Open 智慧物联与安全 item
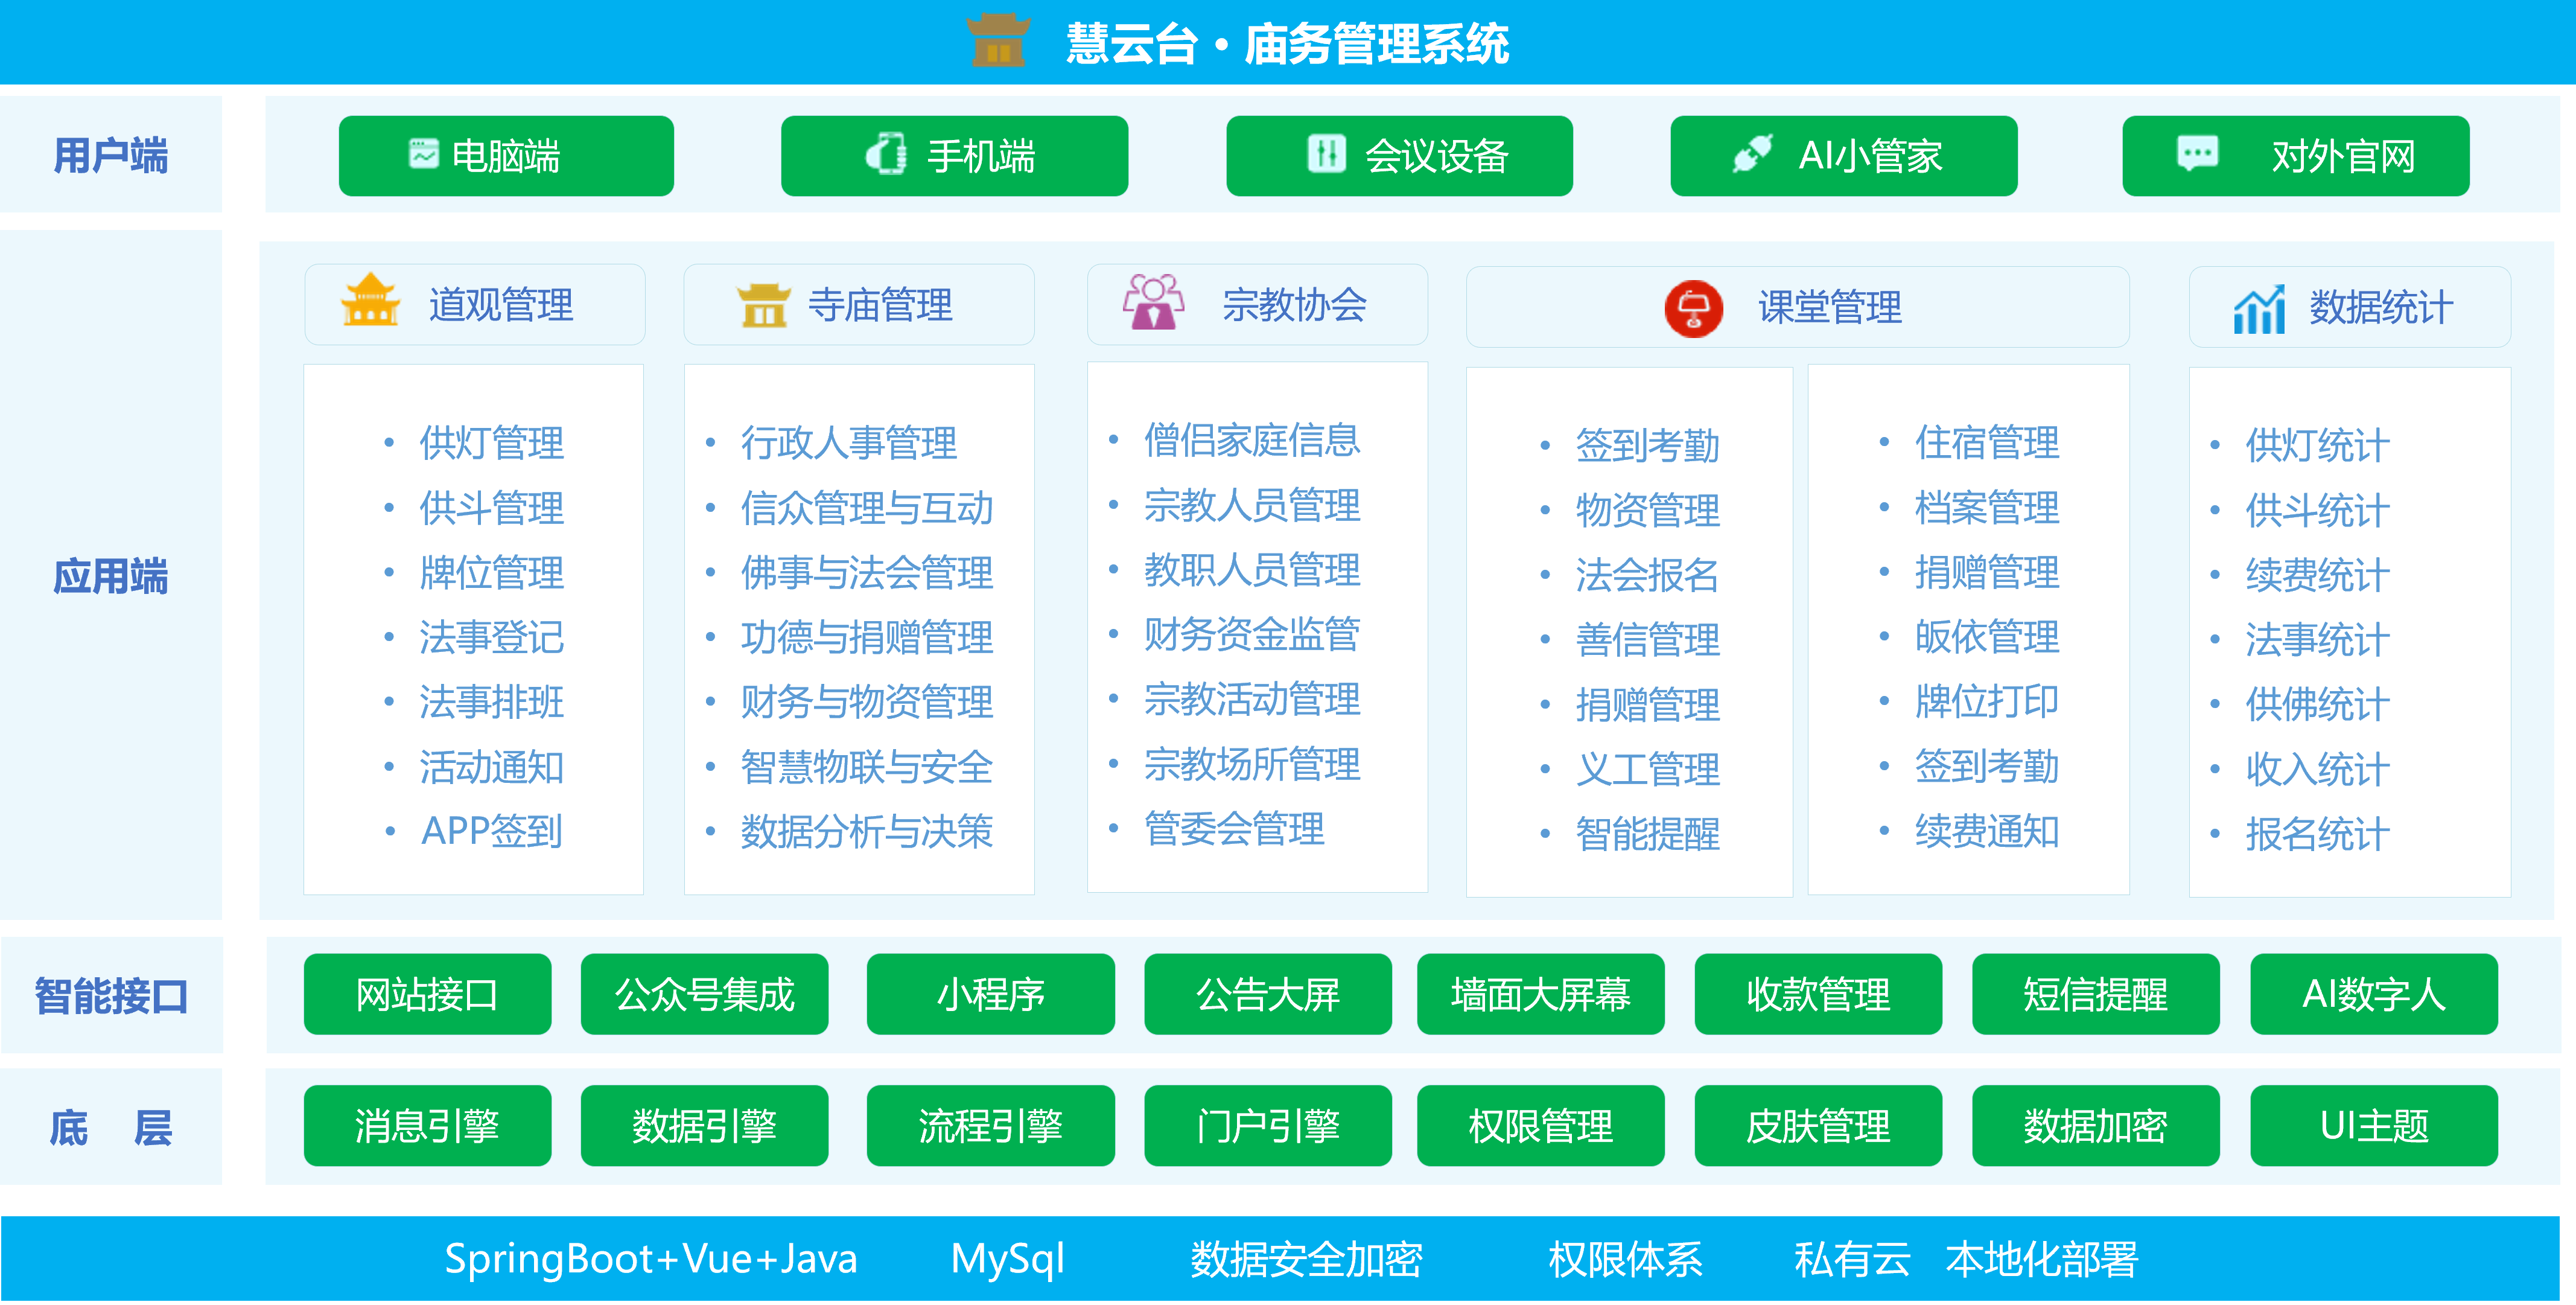The height and width of the screenshot is (1305, 2576). [x=867, y=767]
